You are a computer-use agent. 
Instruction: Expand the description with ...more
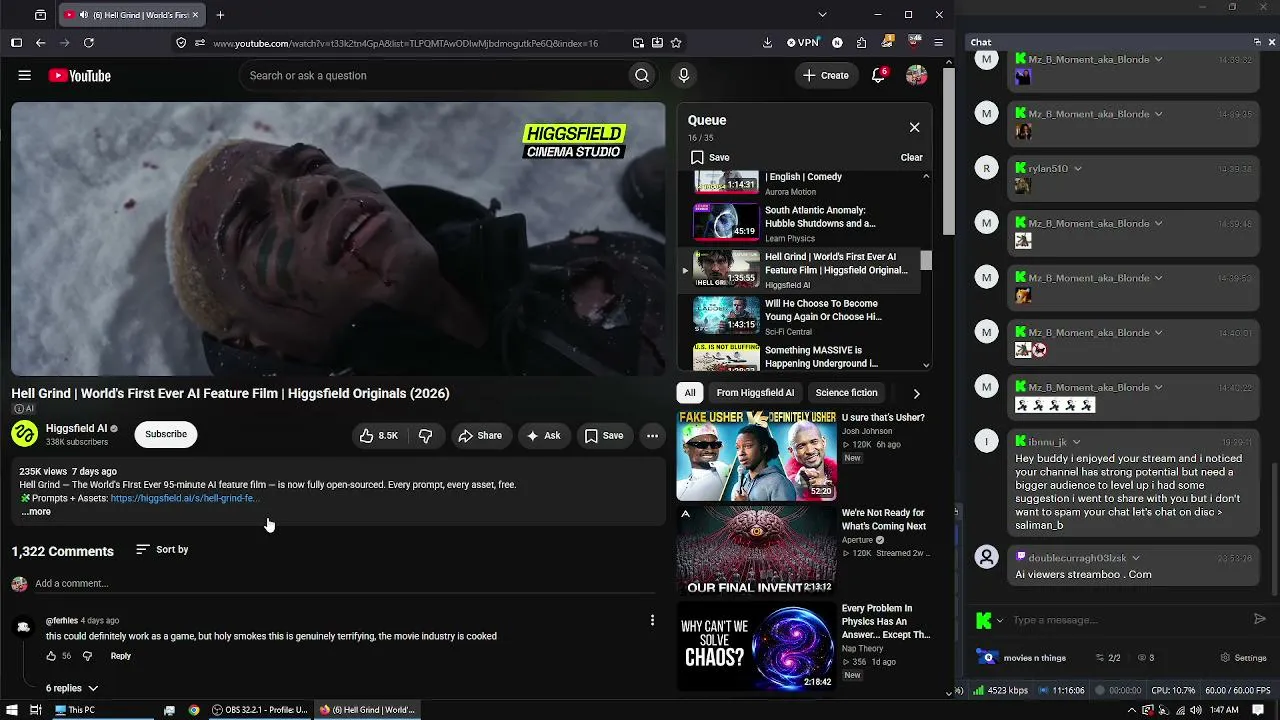36,512
